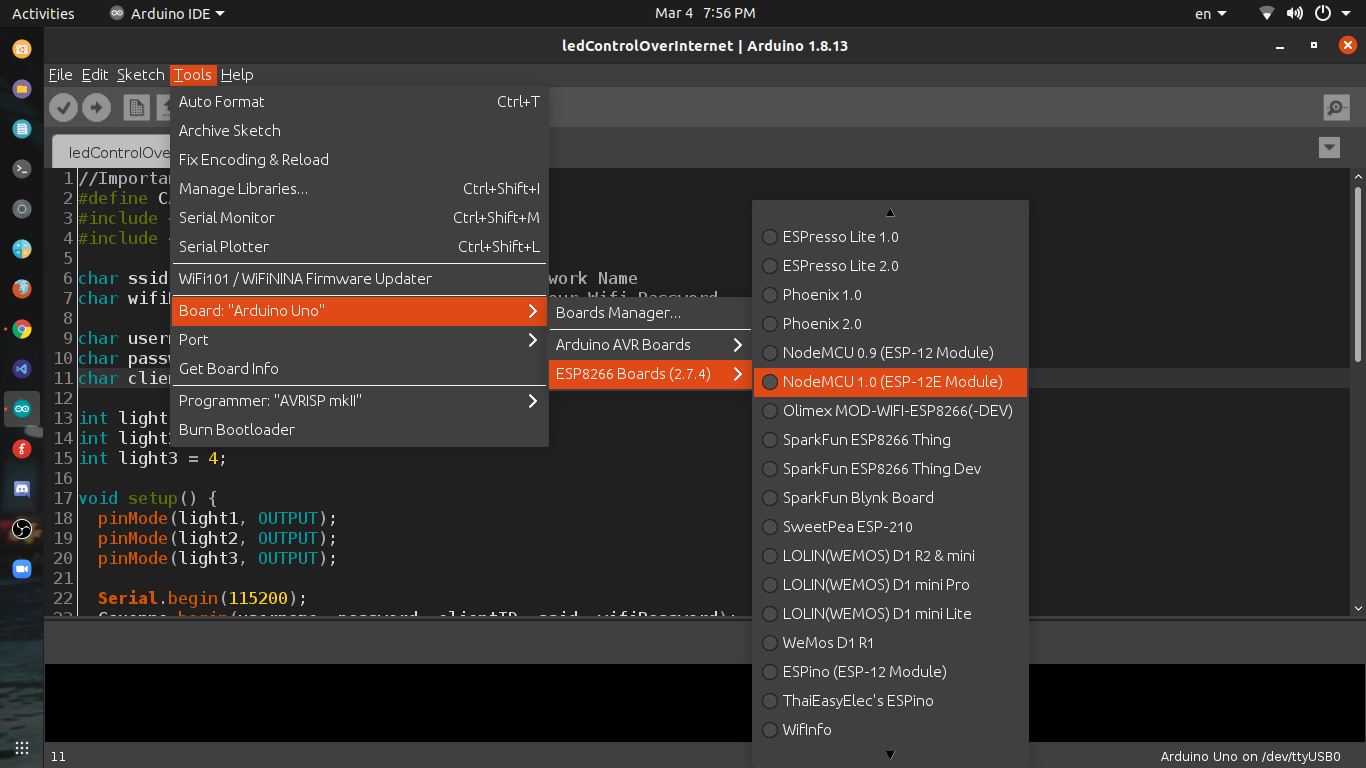The image size is (1366, 768).
Task: Select WifInfo board
Action: (890, 730)
